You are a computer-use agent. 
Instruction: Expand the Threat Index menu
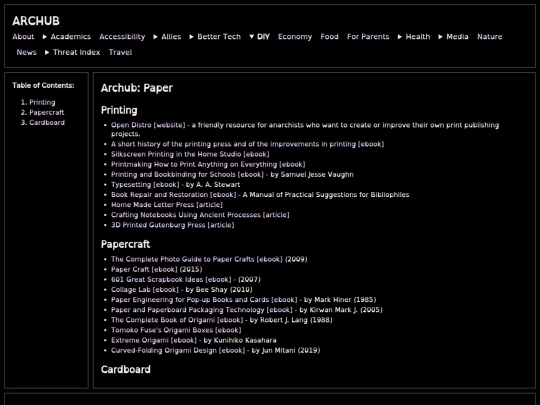(73, 52)
